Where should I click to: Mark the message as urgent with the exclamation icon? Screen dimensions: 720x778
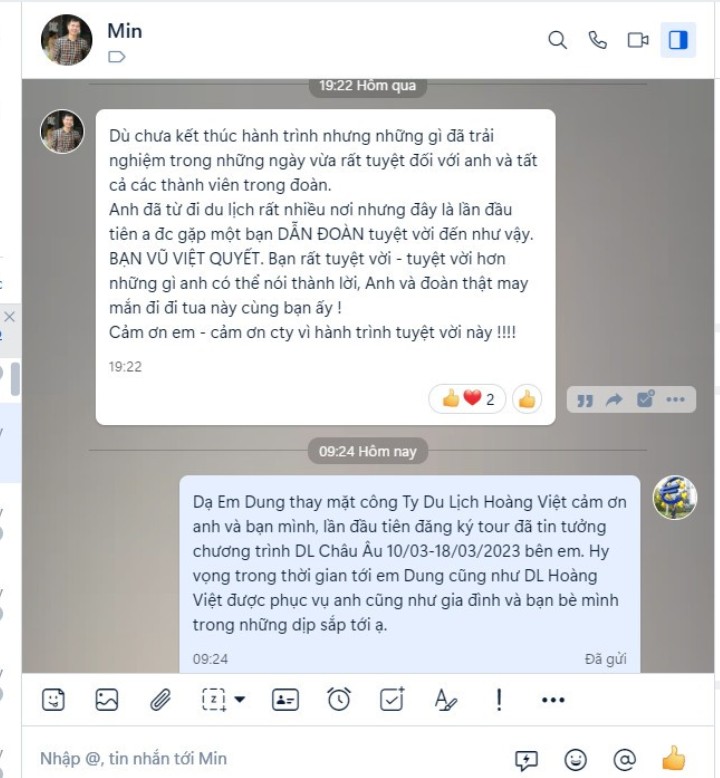499,700
